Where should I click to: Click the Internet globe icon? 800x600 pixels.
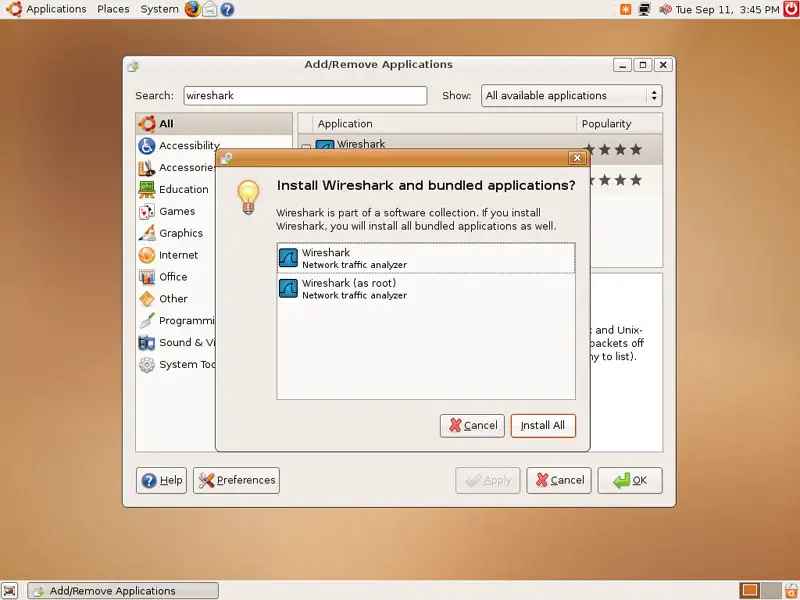[147, 255]
